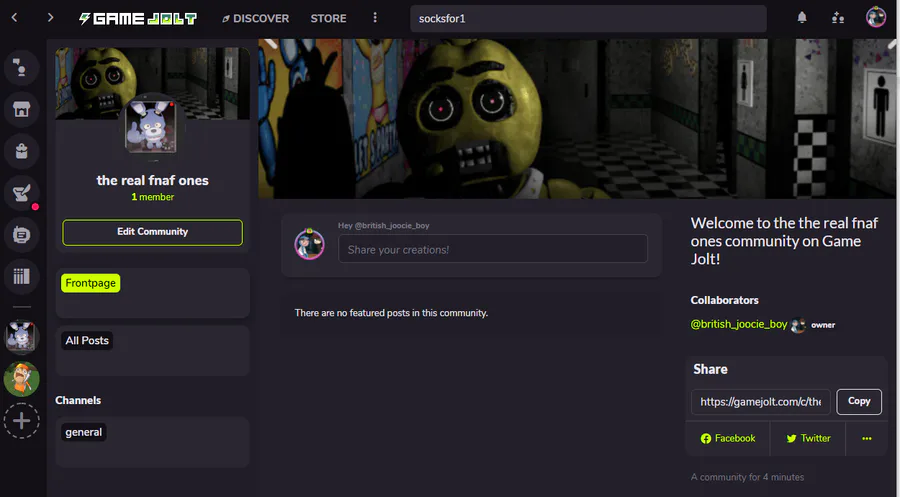Click 'There are no featured posts' text
This screenshot has height=497, width=900.
coord(391,313)
